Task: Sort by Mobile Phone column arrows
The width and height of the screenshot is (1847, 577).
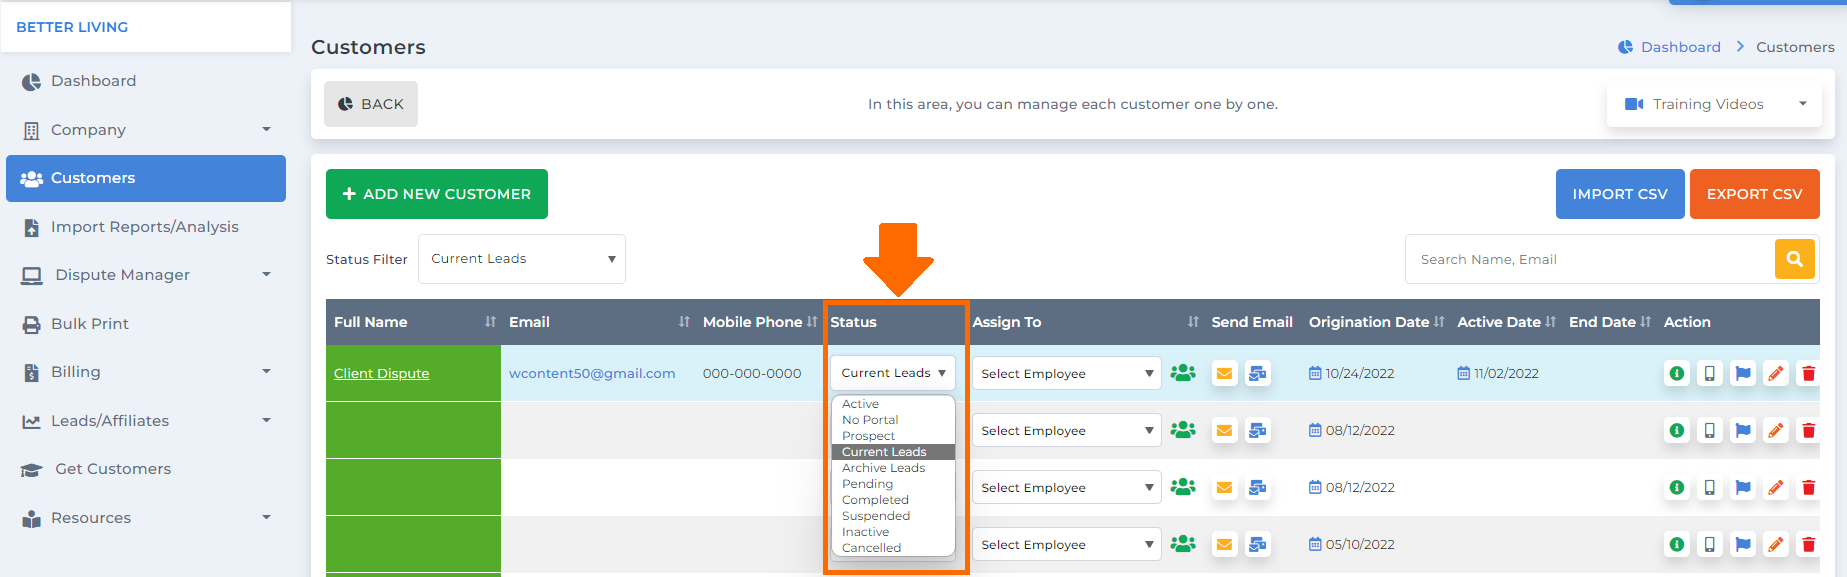Action: (x=812, y=322)
